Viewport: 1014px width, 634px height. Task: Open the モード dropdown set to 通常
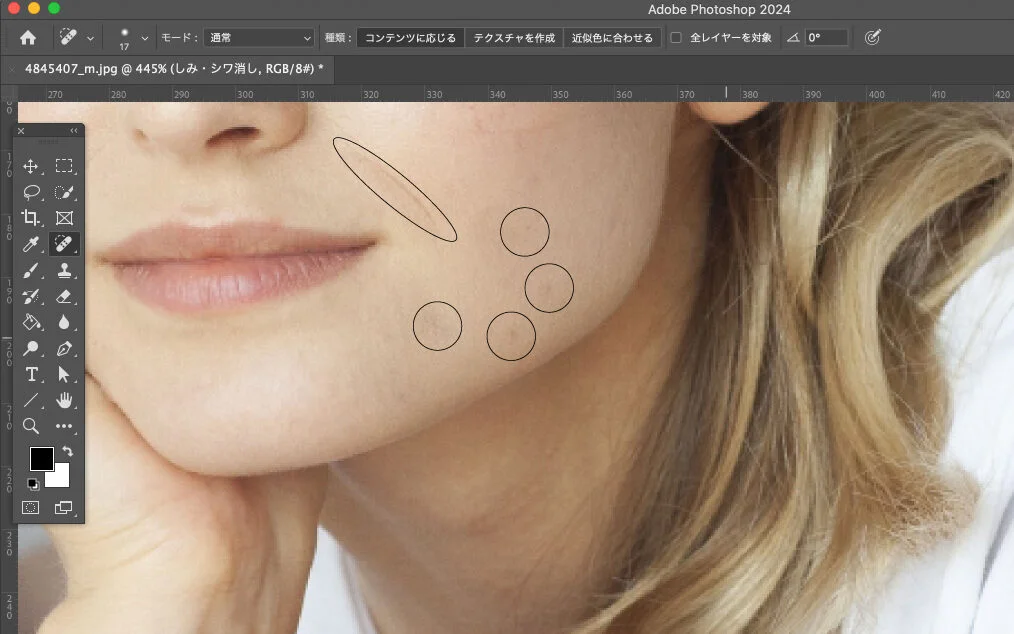259,38
